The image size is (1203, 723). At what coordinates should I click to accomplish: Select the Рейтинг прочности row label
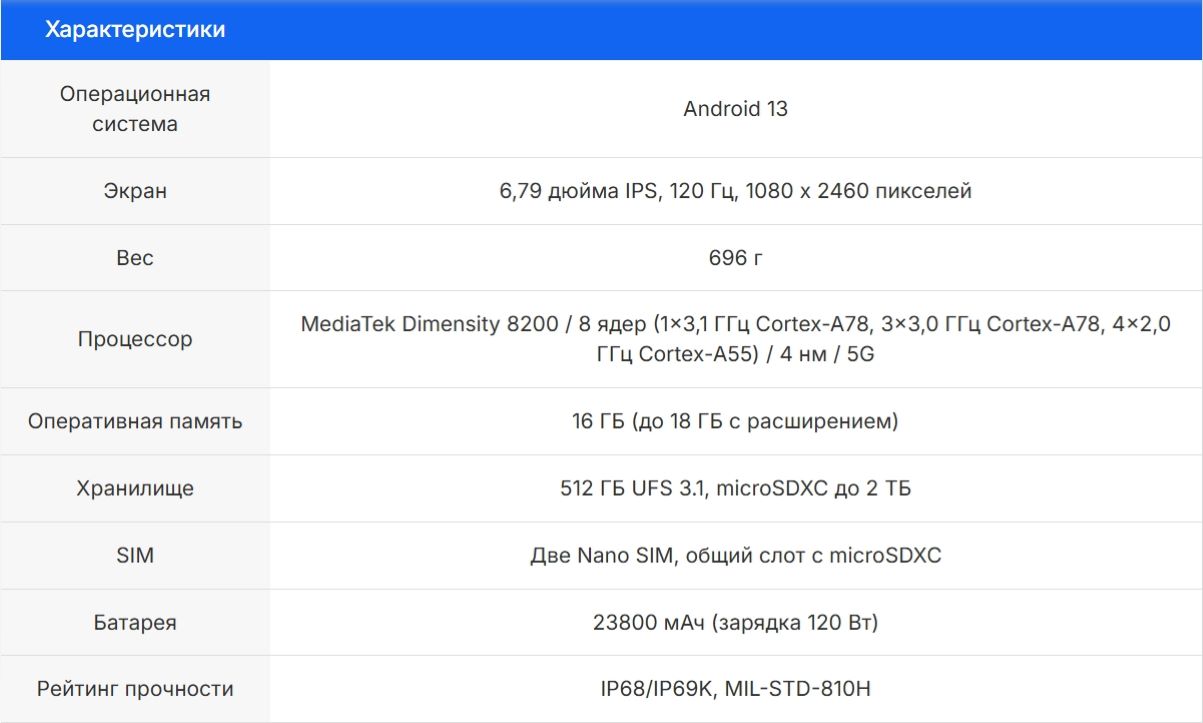point(134,688)
